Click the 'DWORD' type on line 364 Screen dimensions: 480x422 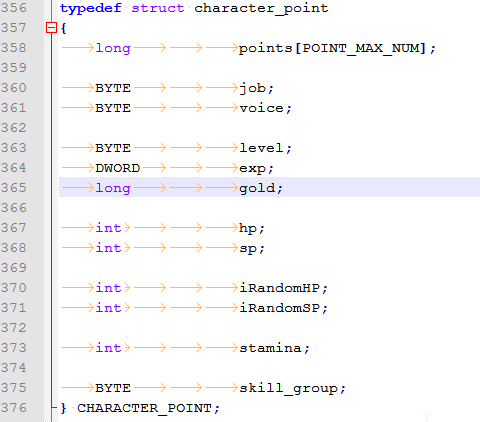pos(118,168)
